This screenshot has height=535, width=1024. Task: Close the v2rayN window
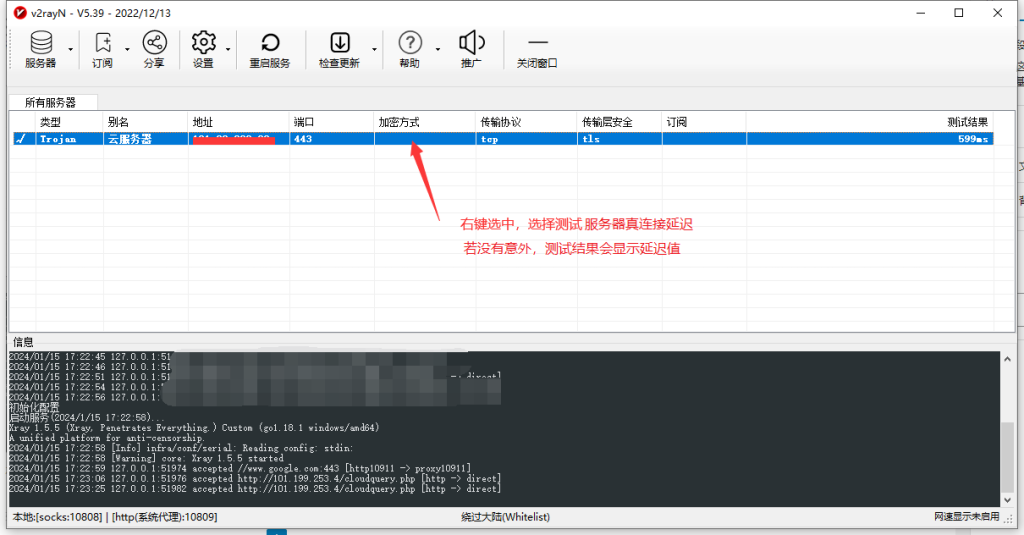pos(997,12)
